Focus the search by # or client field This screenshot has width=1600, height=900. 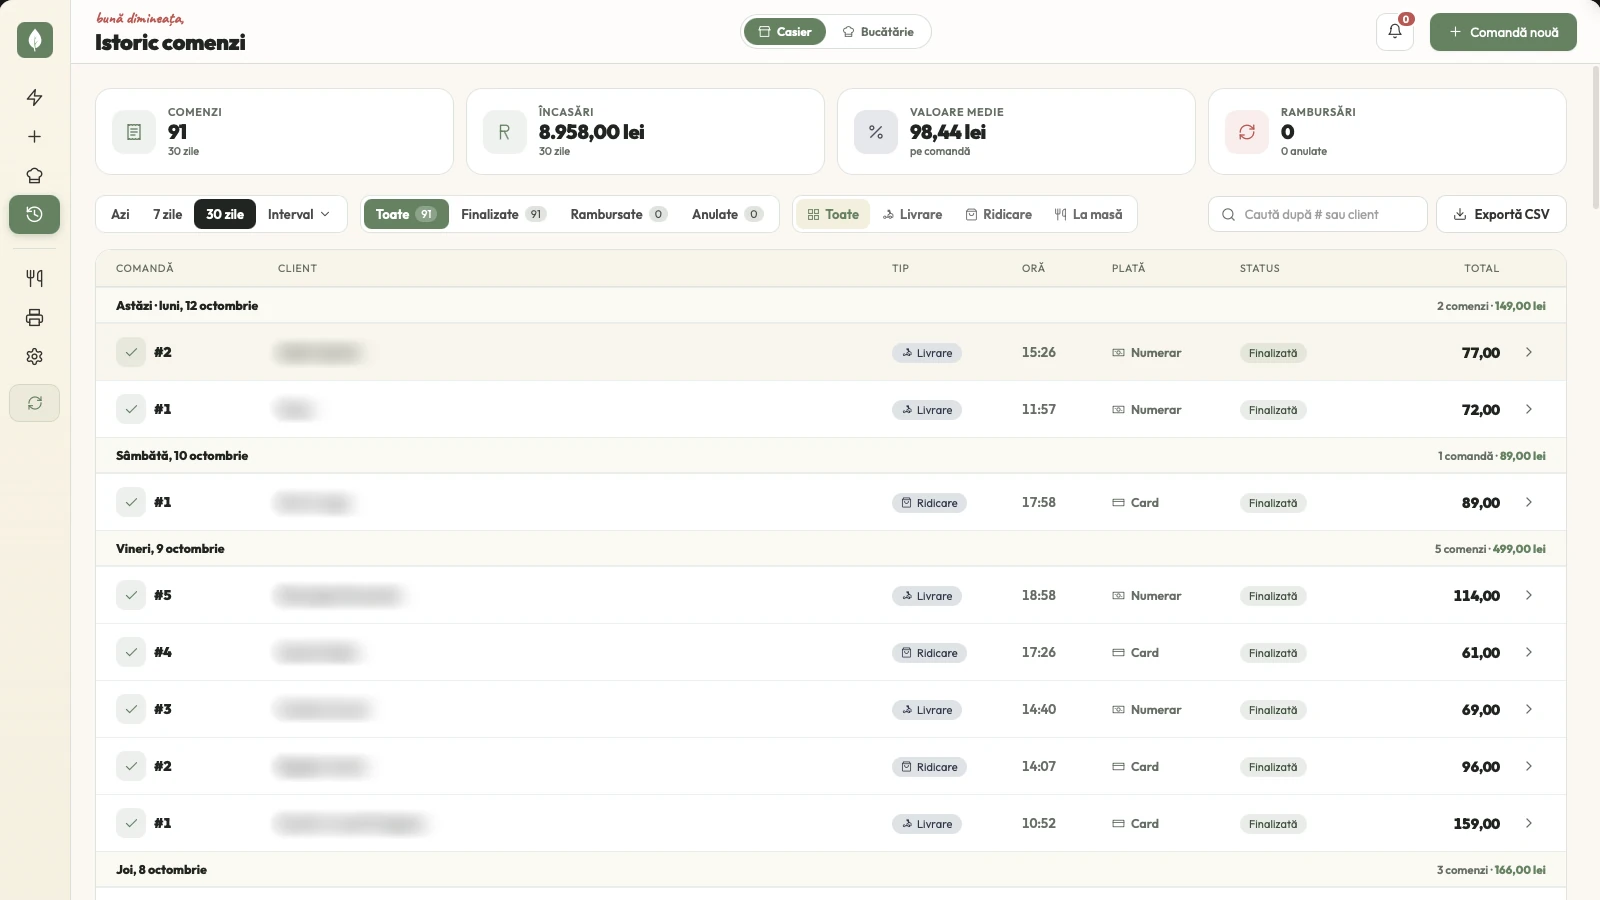[1318, 214]
